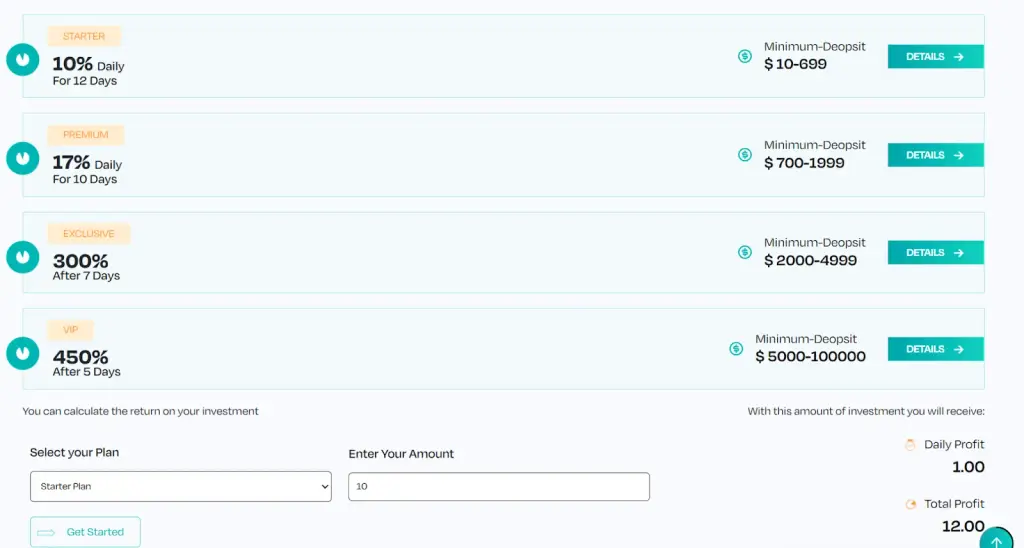Open the Select your Plan dropdown

pyautogui.click(x=181, y=487)
